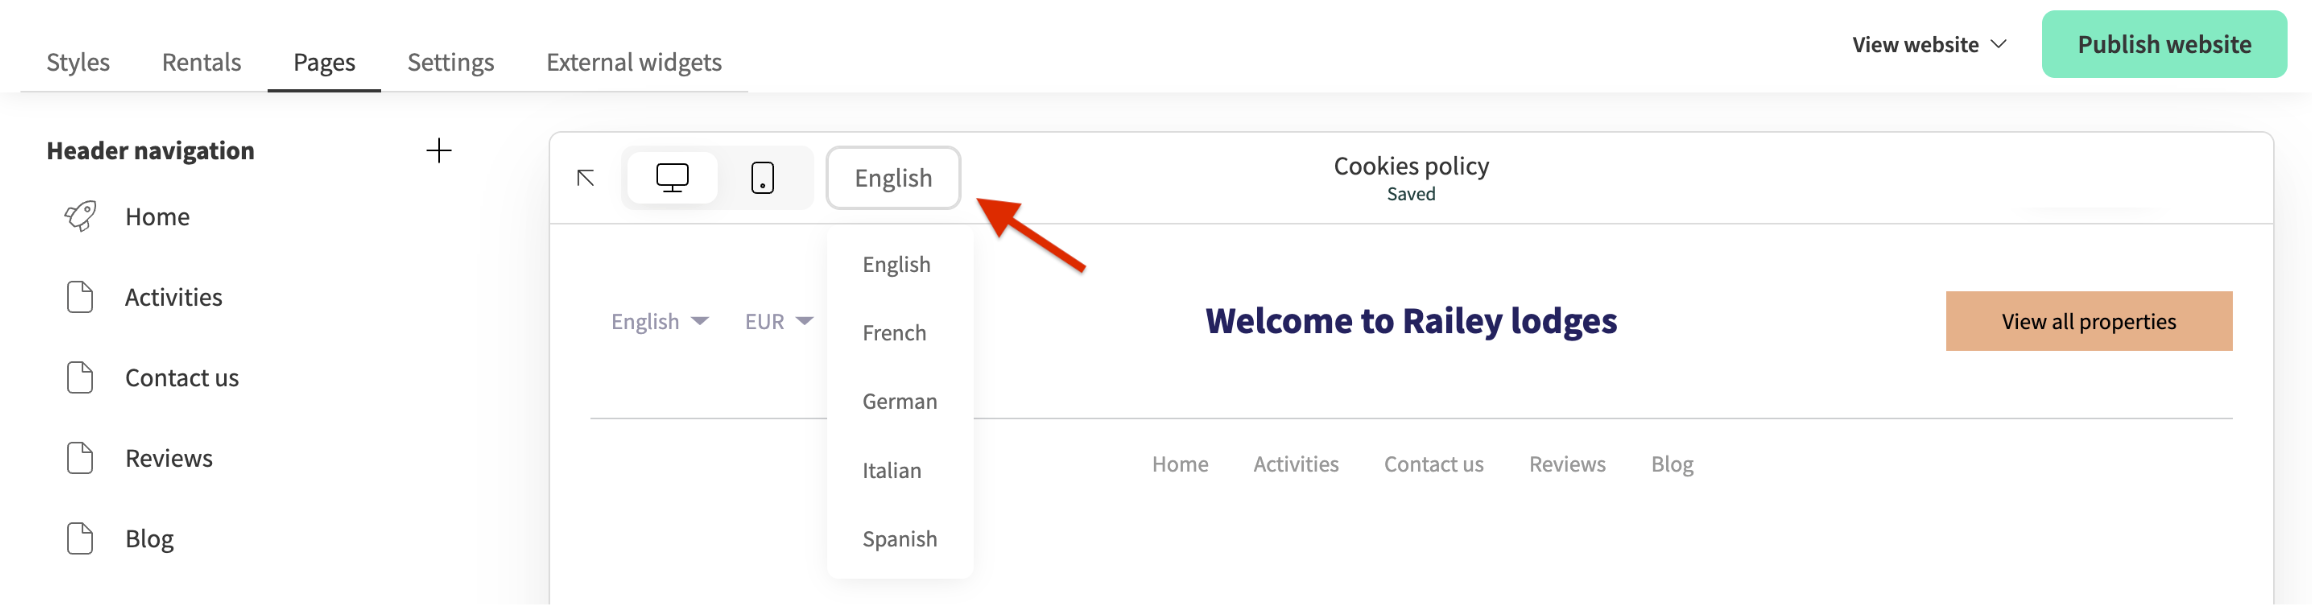Choose Spanish from the language list
This screenshot has height=614, width=2312.
(x=899, y=539)
